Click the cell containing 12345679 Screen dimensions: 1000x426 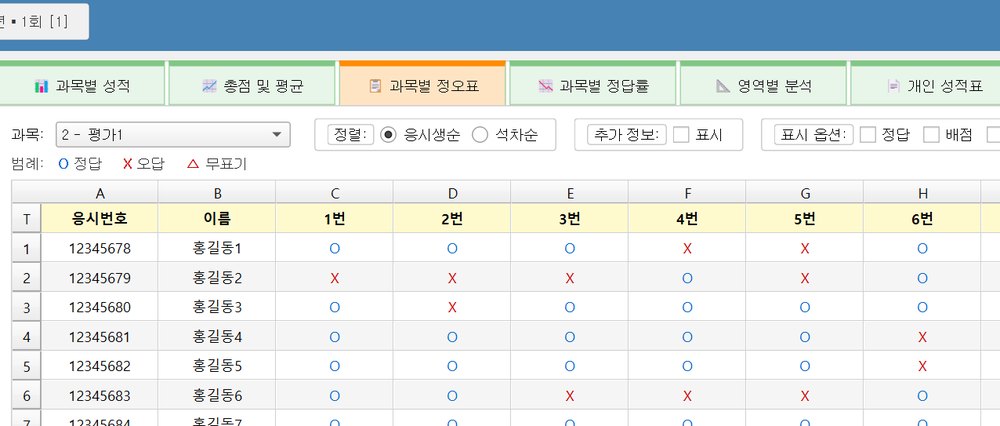[x=99, y=277]
